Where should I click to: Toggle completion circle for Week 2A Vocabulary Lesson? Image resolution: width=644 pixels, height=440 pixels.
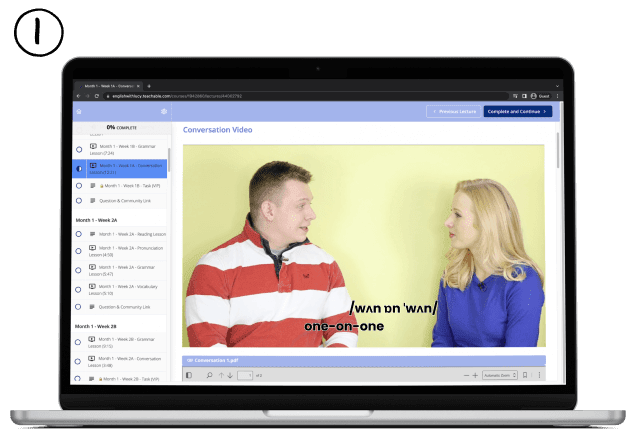tap(79, 288)
